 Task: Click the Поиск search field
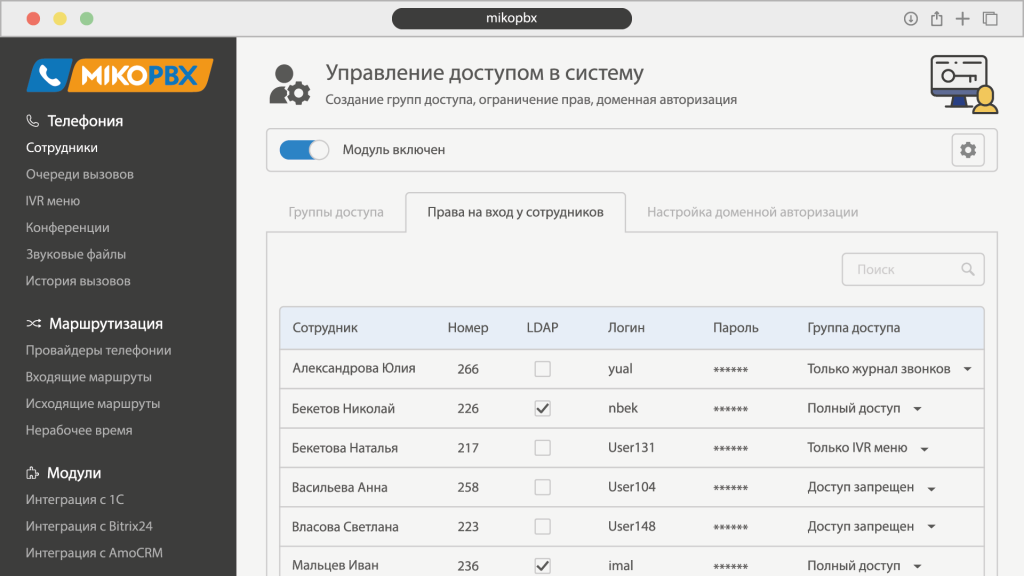tap(905, 269)
